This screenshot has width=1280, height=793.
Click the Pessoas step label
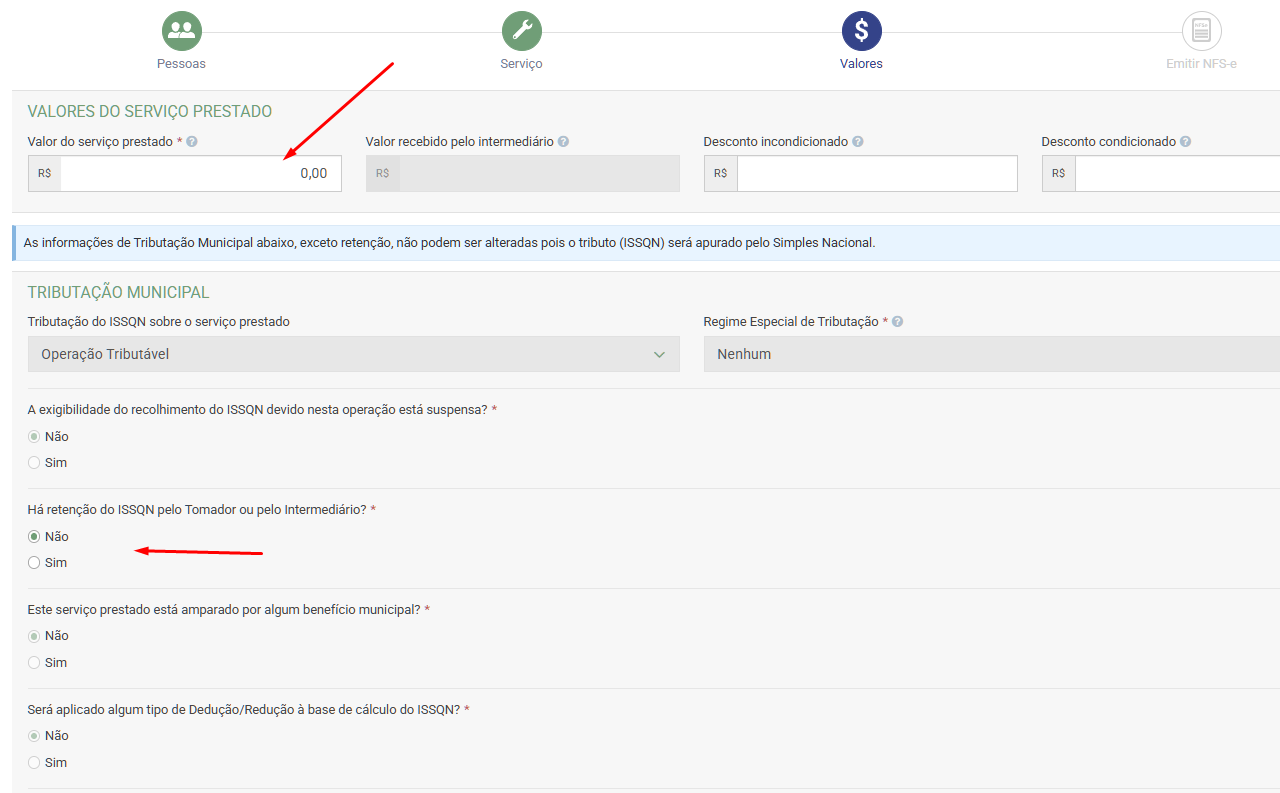[181, 64]
